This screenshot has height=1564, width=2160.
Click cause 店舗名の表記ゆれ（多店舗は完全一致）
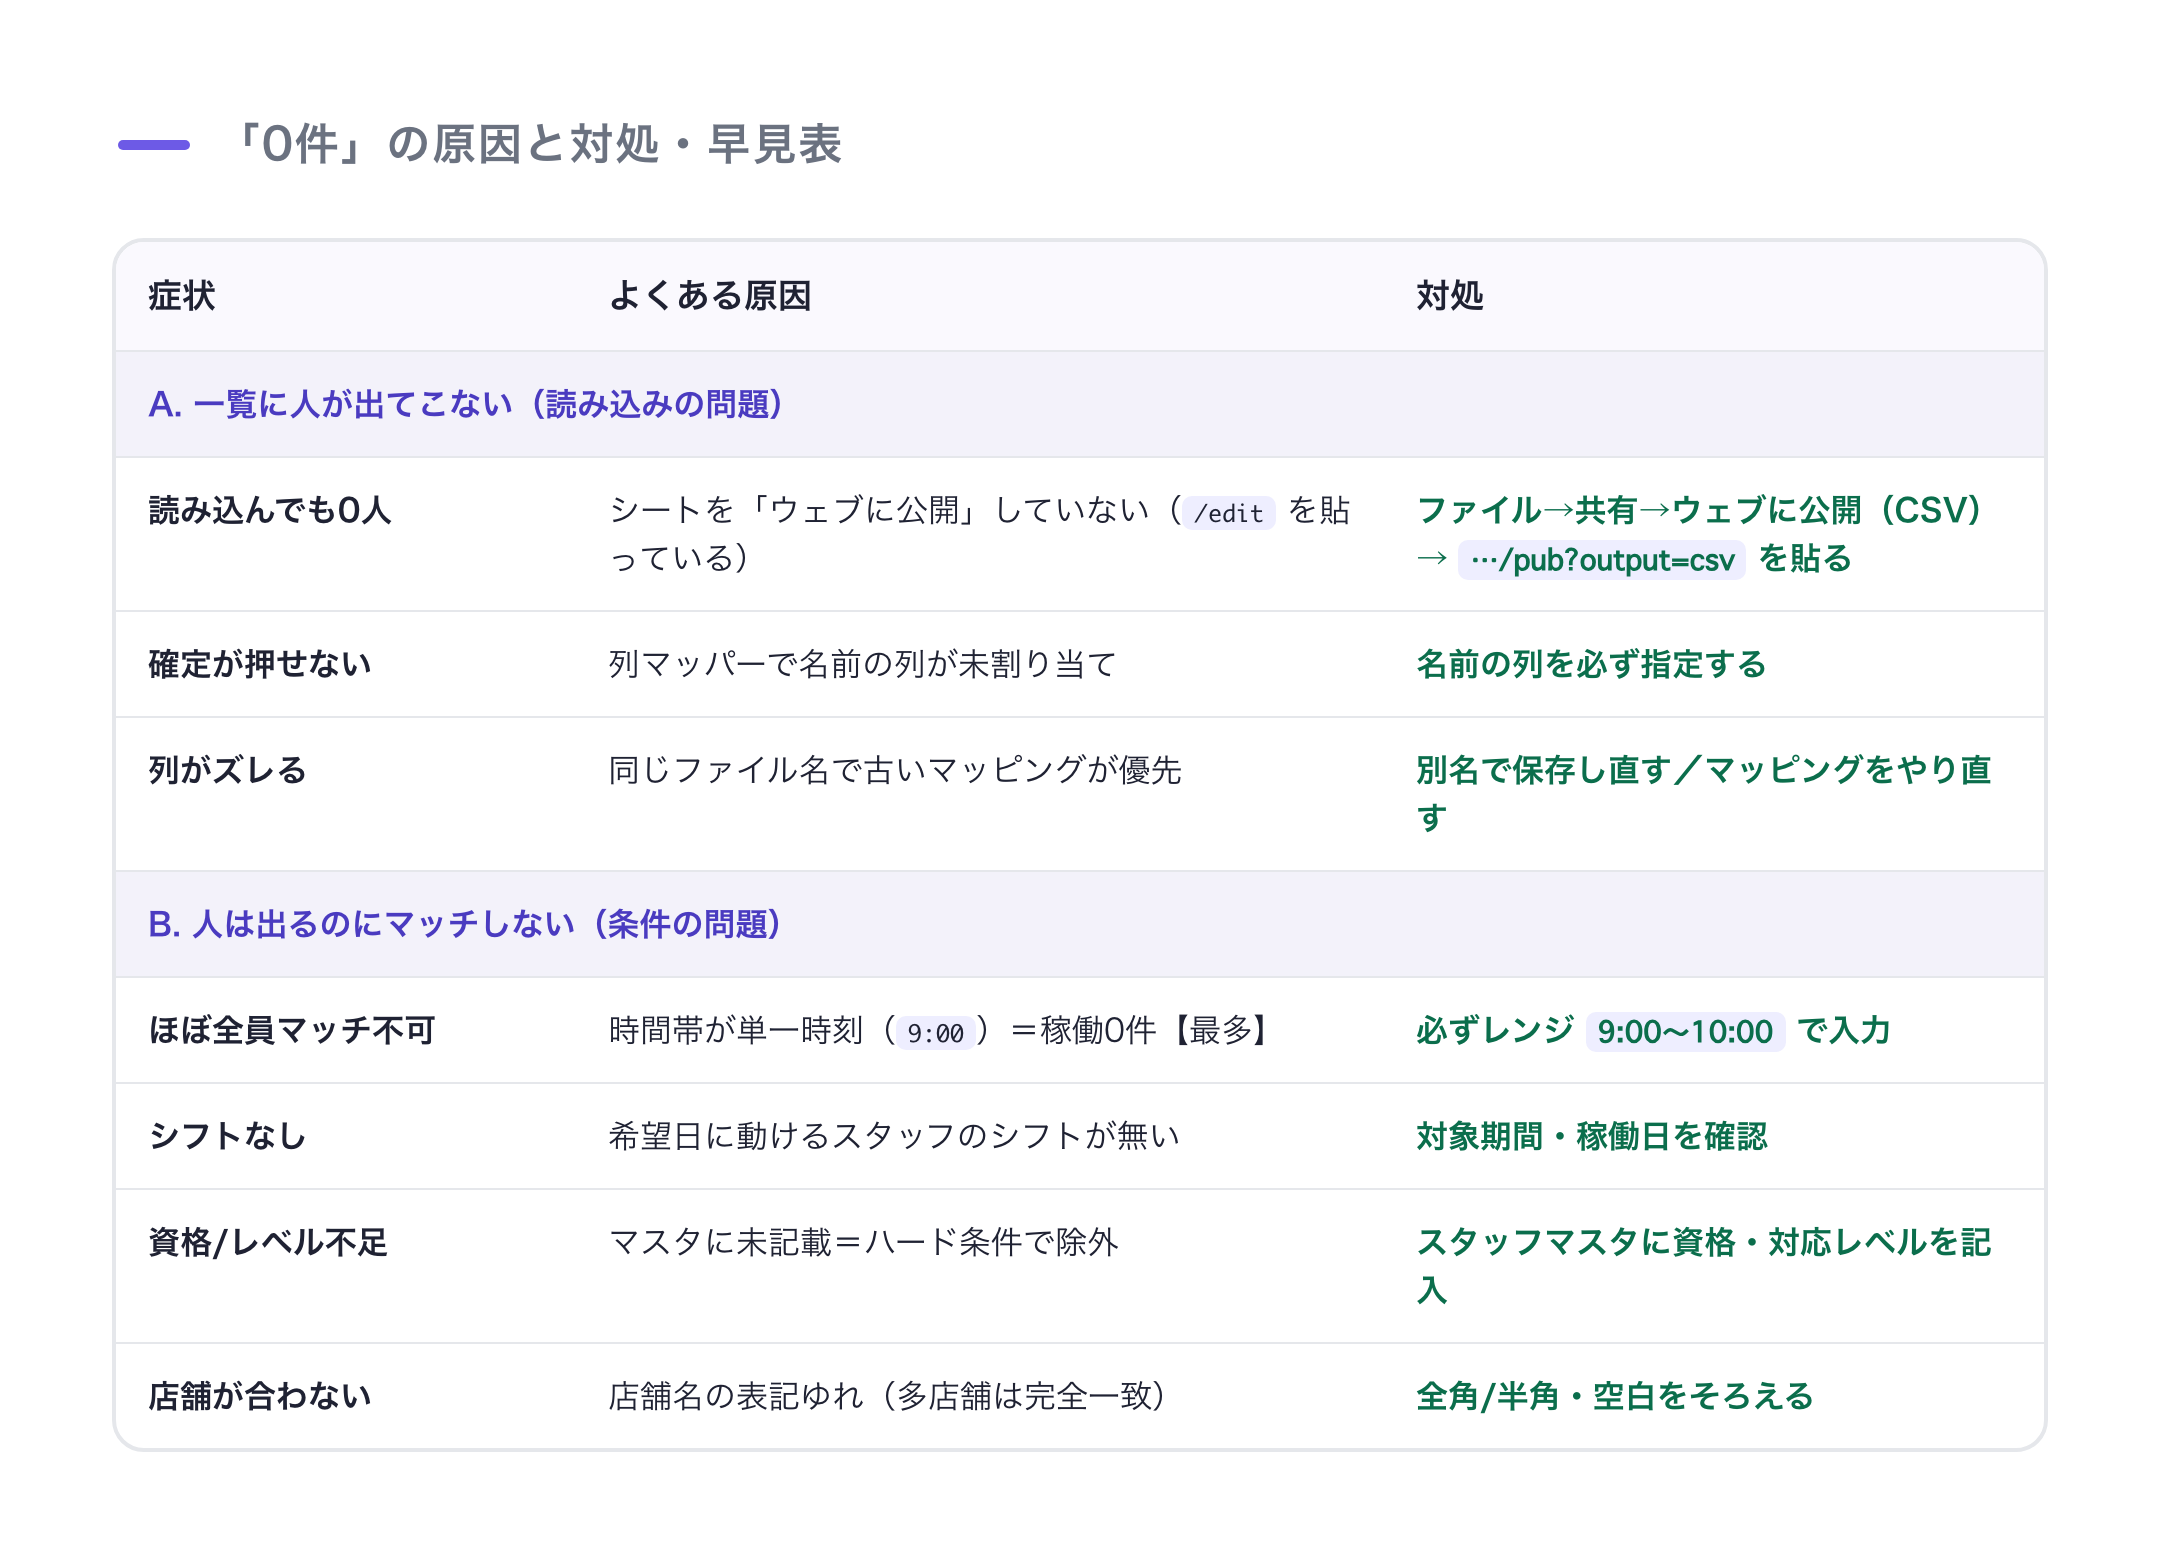(888, 1396)
